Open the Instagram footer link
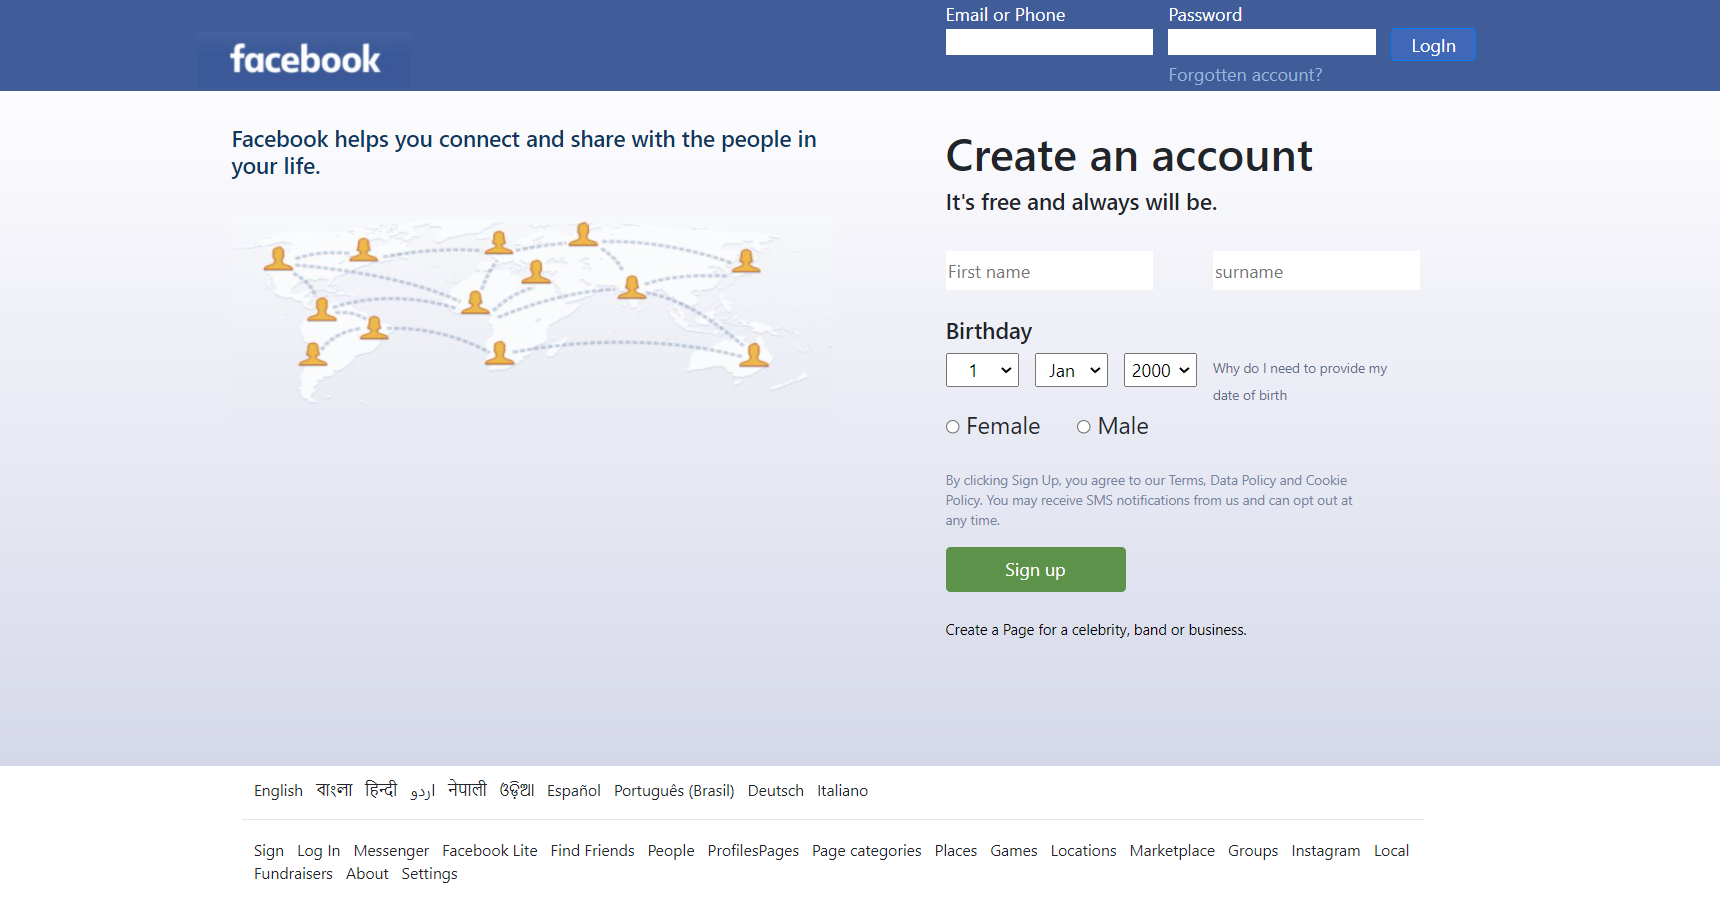1720x911 pixels. pyautogui.click(x=1325, y=850)
